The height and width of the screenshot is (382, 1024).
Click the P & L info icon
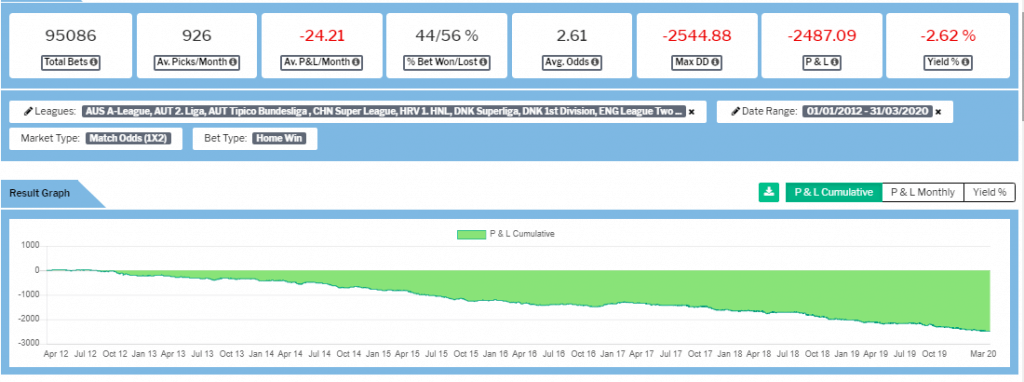834,63
